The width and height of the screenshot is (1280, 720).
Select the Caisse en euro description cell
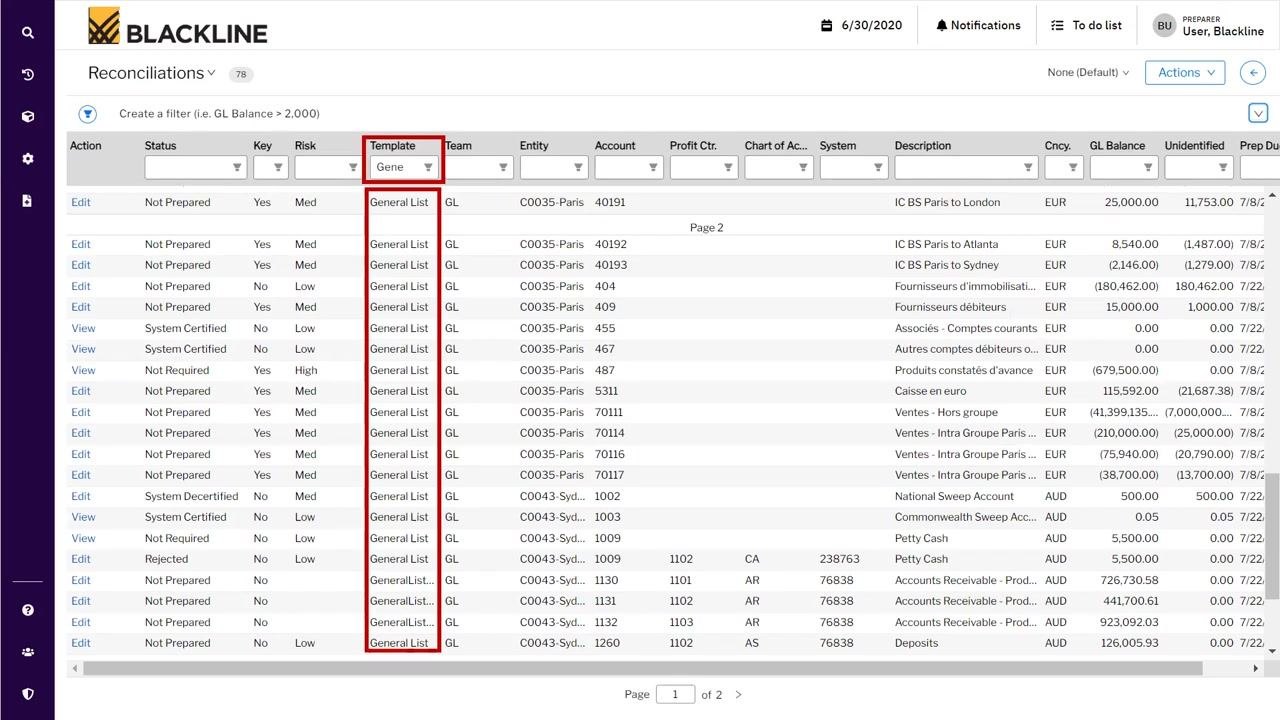click(931, 391)
